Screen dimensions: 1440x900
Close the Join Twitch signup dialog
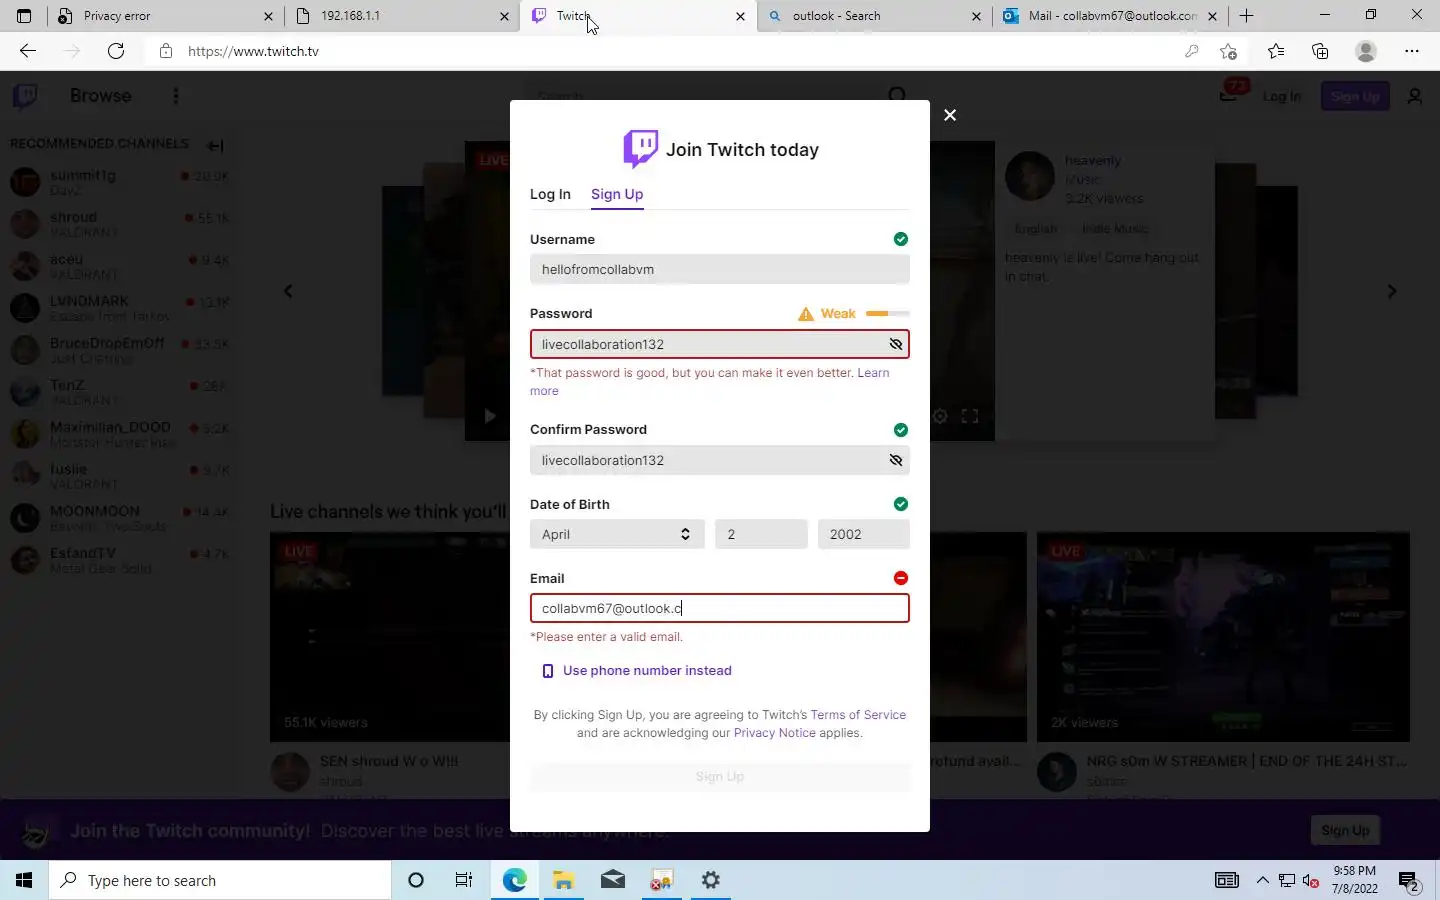(950, 115)
